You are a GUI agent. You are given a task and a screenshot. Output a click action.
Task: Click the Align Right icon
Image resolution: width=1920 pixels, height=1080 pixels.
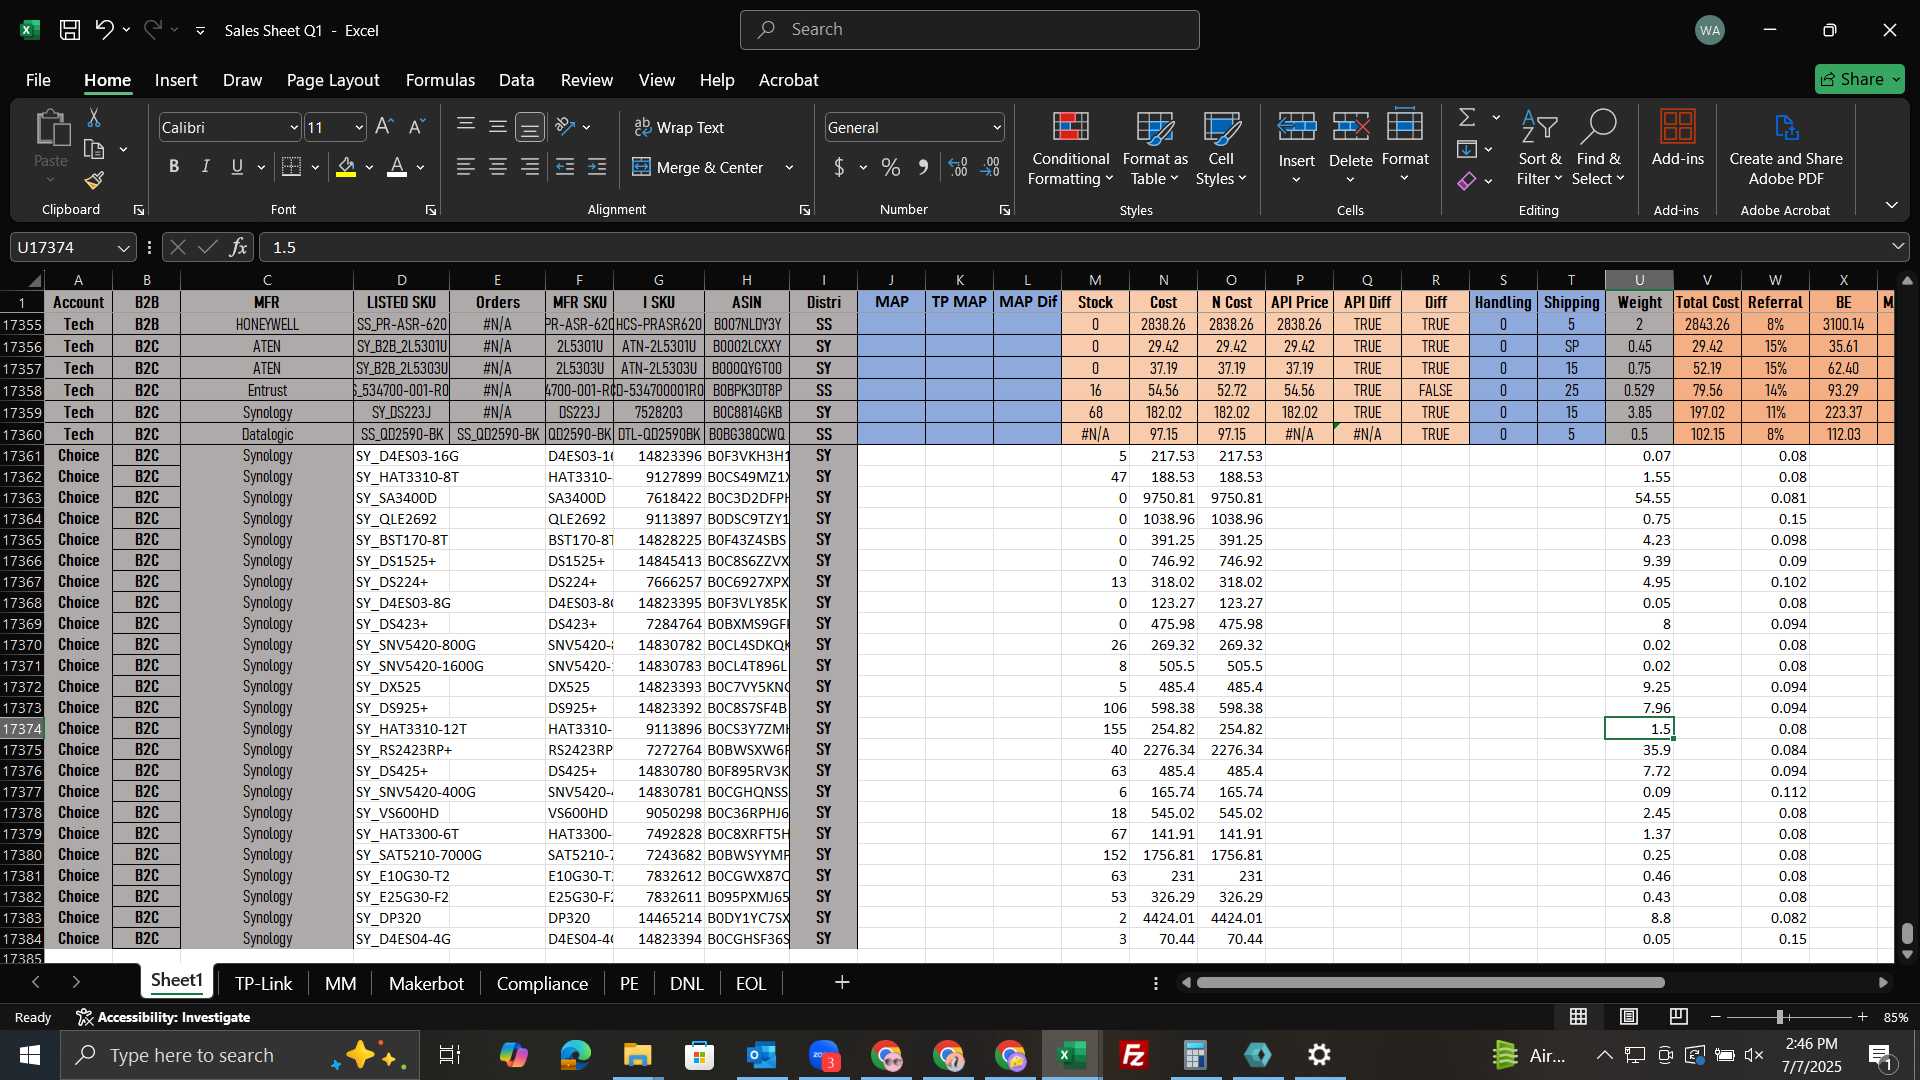[530, 167]
